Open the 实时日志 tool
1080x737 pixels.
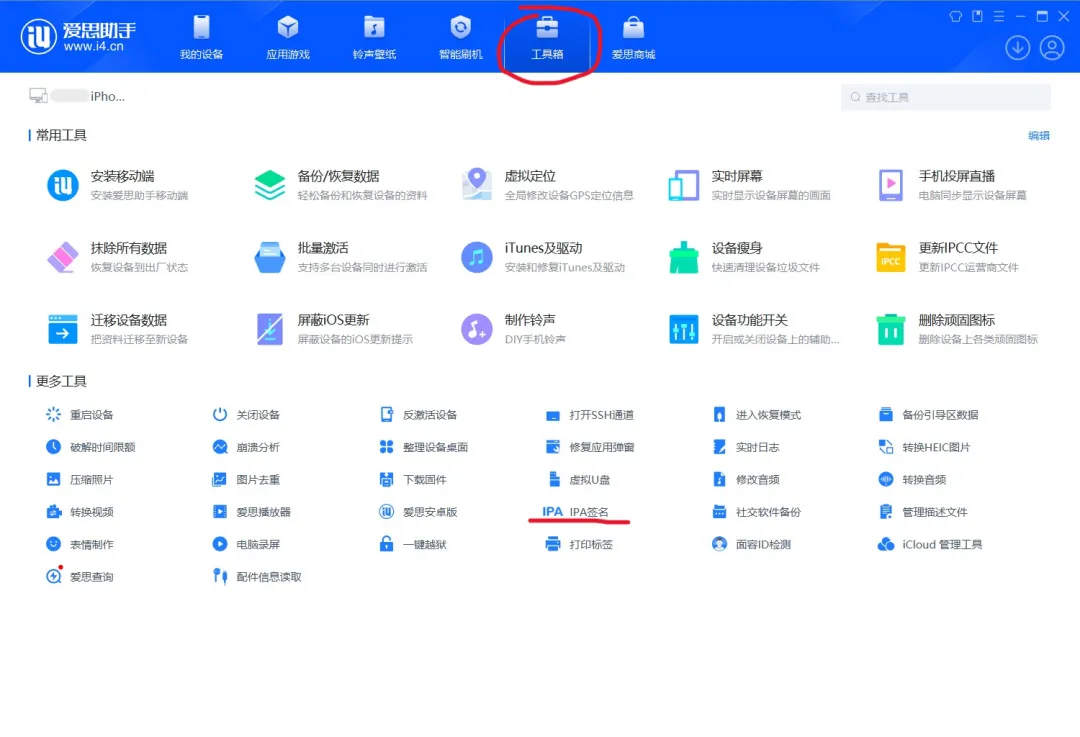[746, 447]
